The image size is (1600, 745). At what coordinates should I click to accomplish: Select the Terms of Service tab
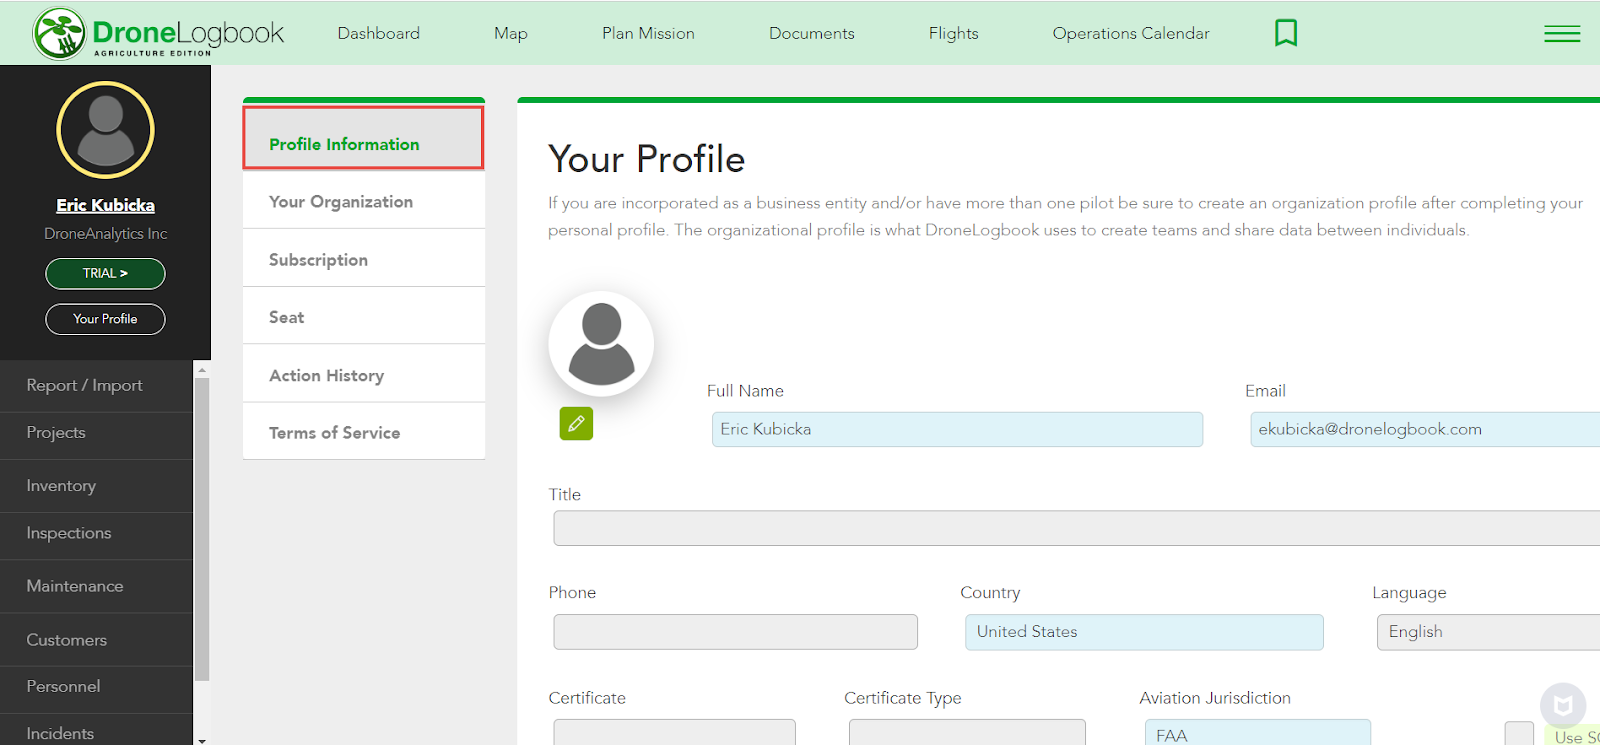pos(364,432)
